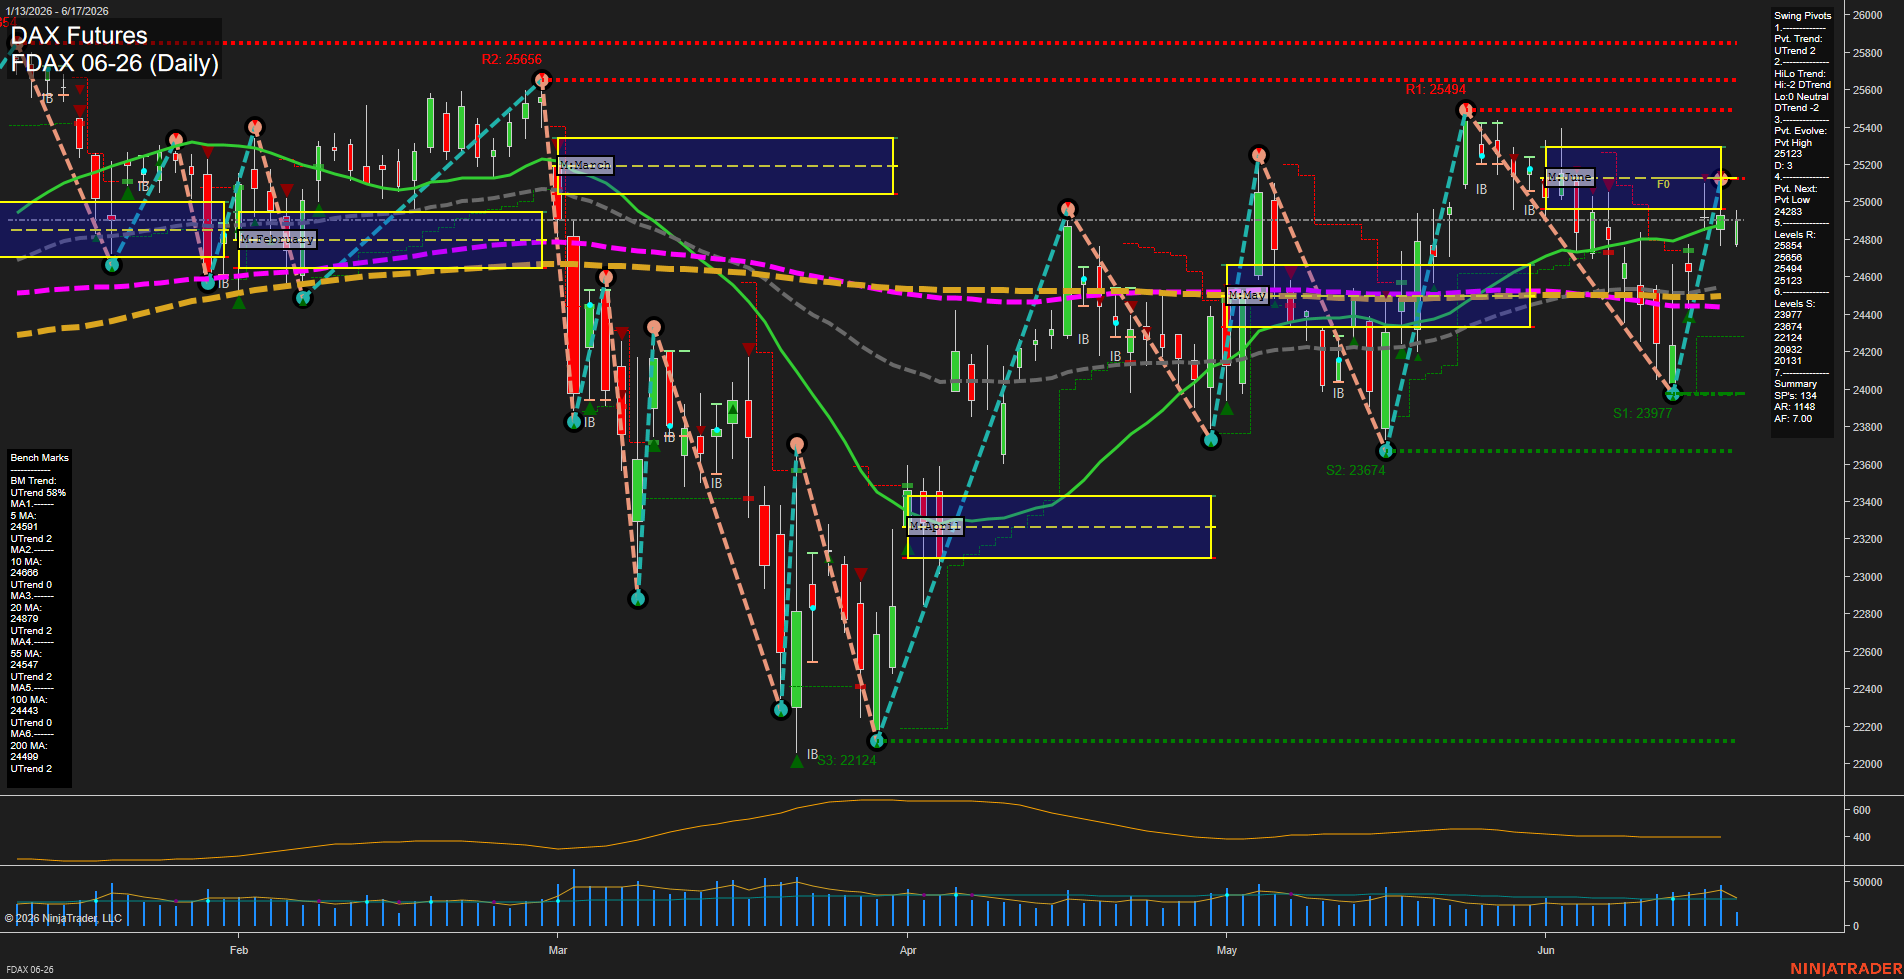Click the M:March monthly range label
The image size is (1904, 979).
[x=585, y=165]
